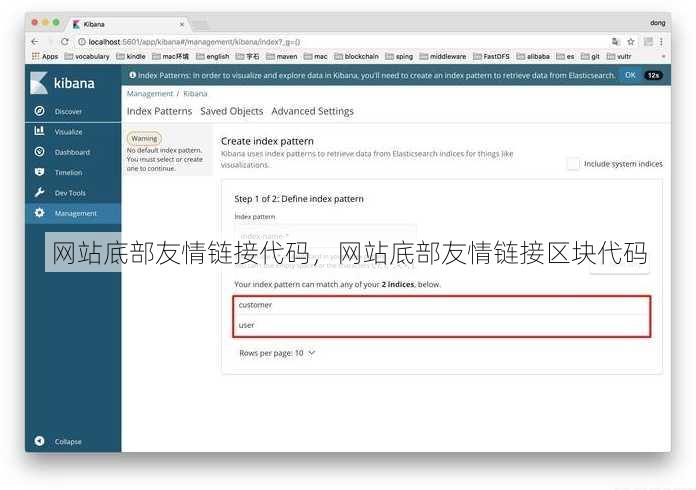Select the customer index row
Screen dimensions: 696x490
[442, 305]
